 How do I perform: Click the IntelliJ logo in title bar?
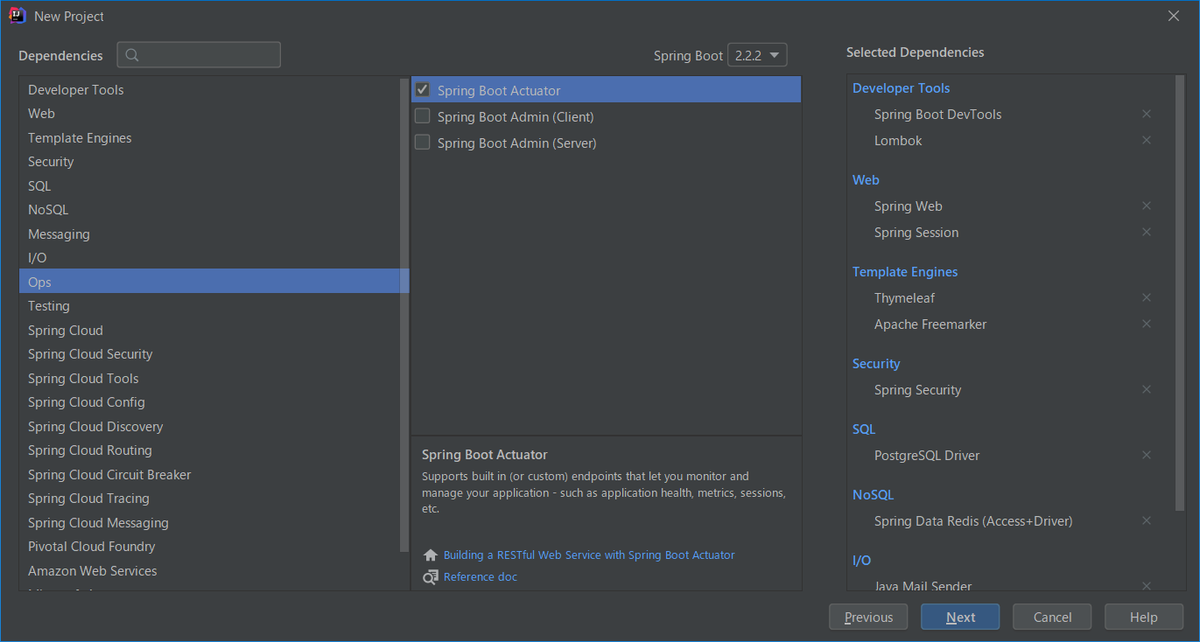pyautogui.click(x=16, y=16)
